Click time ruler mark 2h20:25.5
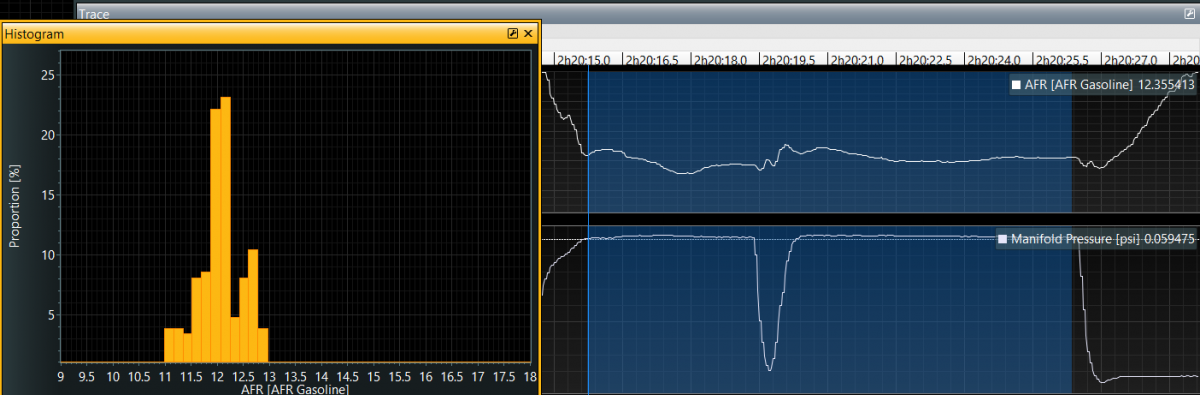Viewport: 1200px width, 395px height. [x=1063, y=60]
